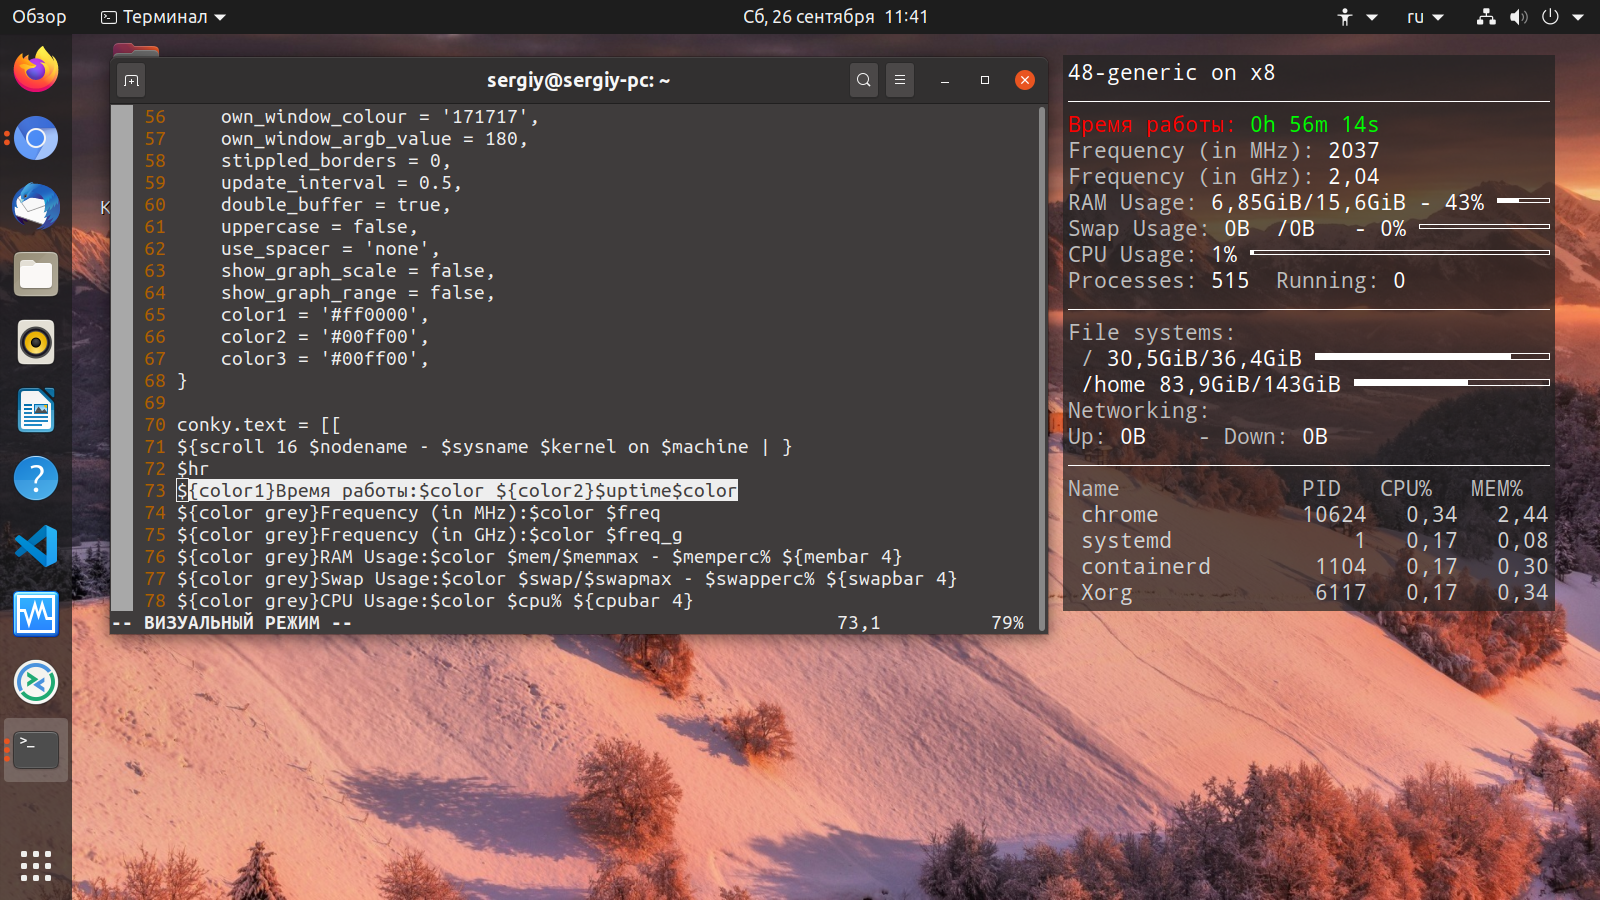Click the Обзор activities button

coord(39,17)
